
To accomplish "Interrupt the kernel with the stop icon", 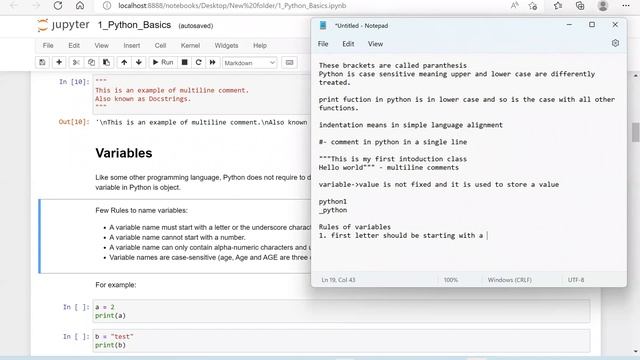I will [x=184, y=62].
